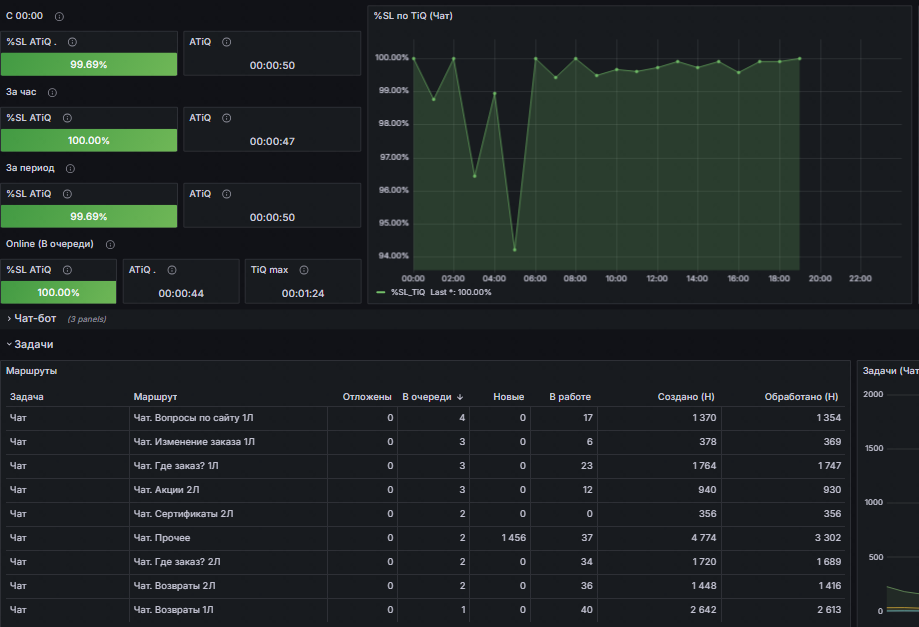Click info icon next to За период heading
Image resolution: width=919 pixels, height=627 pixels.
(x=70, y=169)
